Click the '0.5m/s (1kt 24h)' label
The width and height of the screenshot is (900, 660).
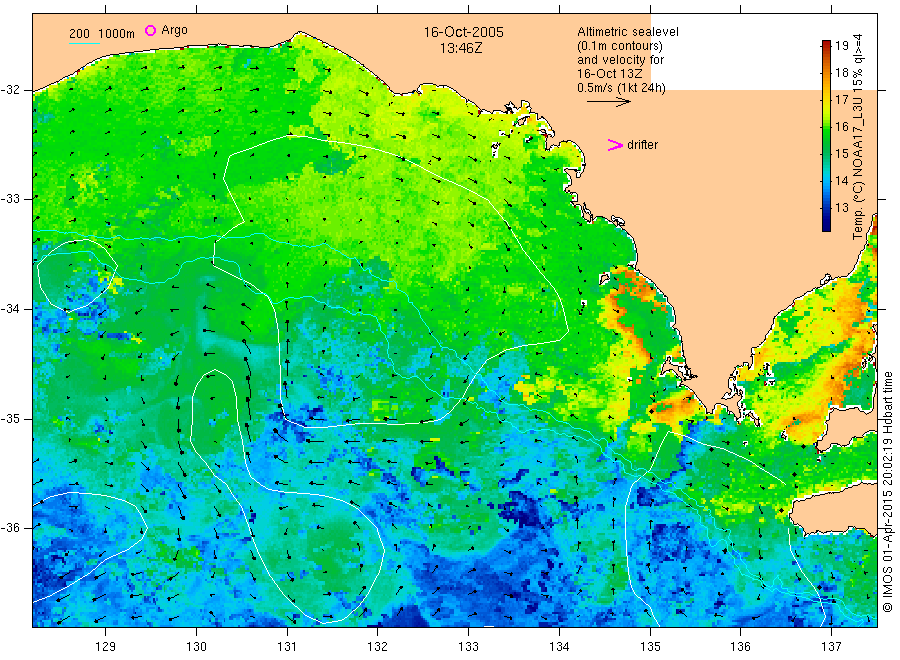click(x=621, y=88)
